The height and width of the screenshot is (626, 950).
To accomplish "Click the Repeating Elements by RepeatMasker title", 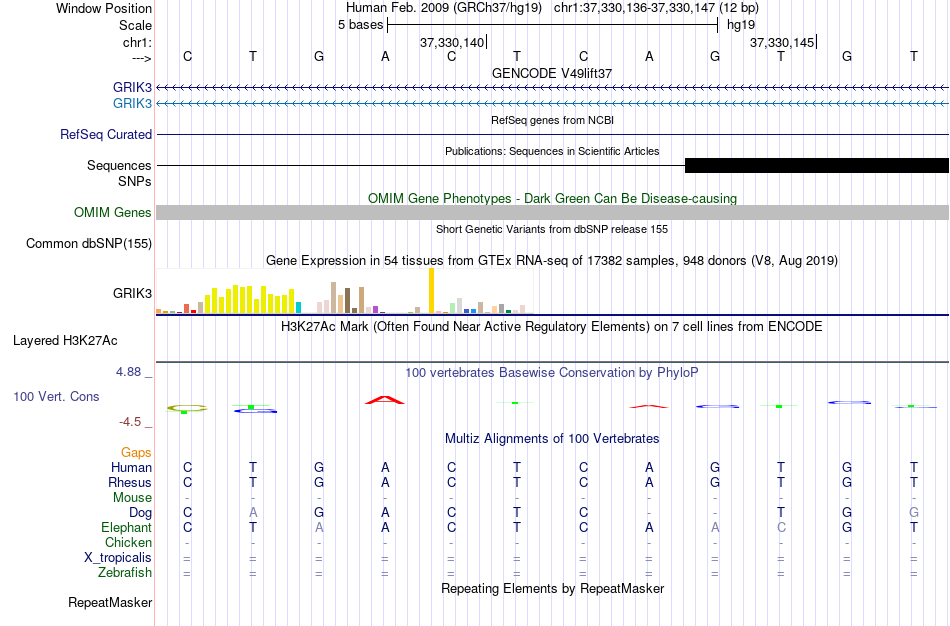I will pos(553,588).
